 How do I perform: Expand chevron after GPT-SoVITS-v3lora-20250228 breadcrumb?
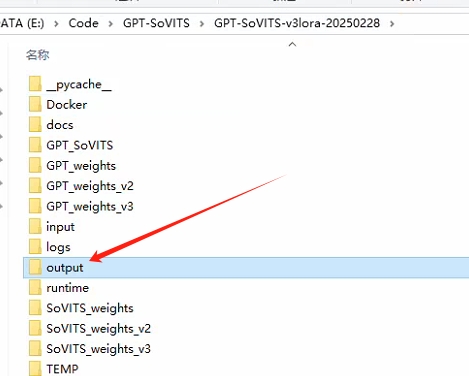392,24
